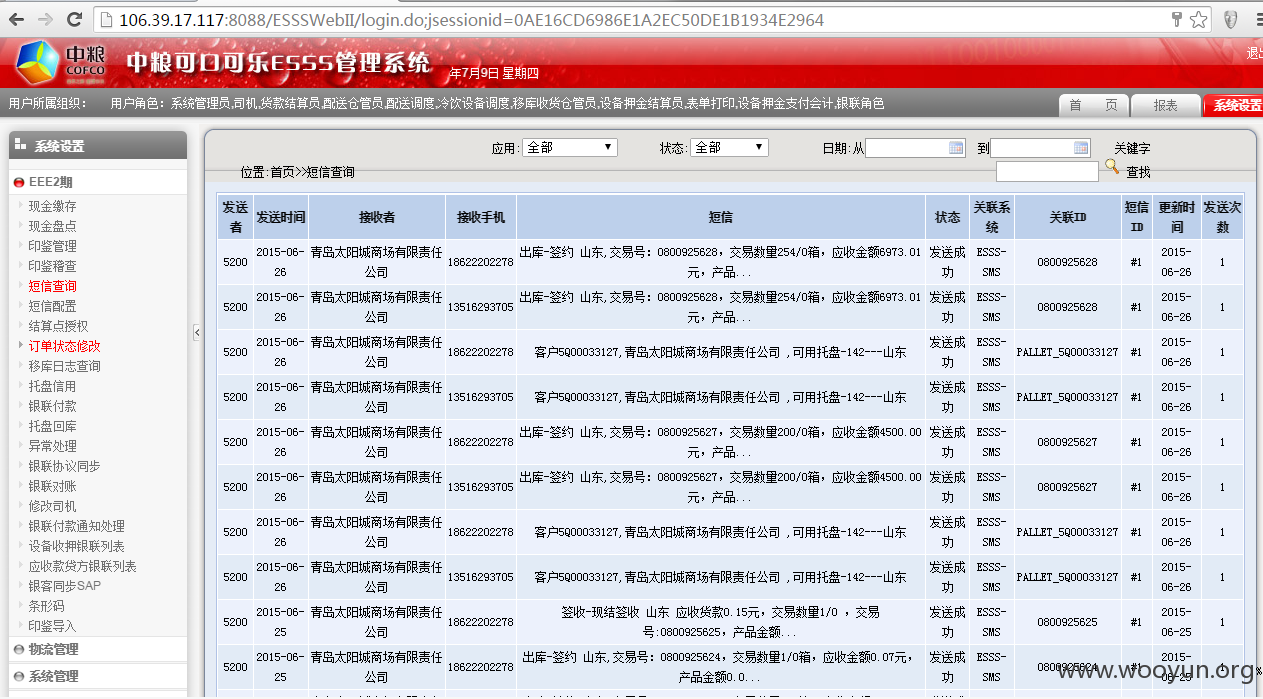Click the browser back arrow

pos(17,19)
